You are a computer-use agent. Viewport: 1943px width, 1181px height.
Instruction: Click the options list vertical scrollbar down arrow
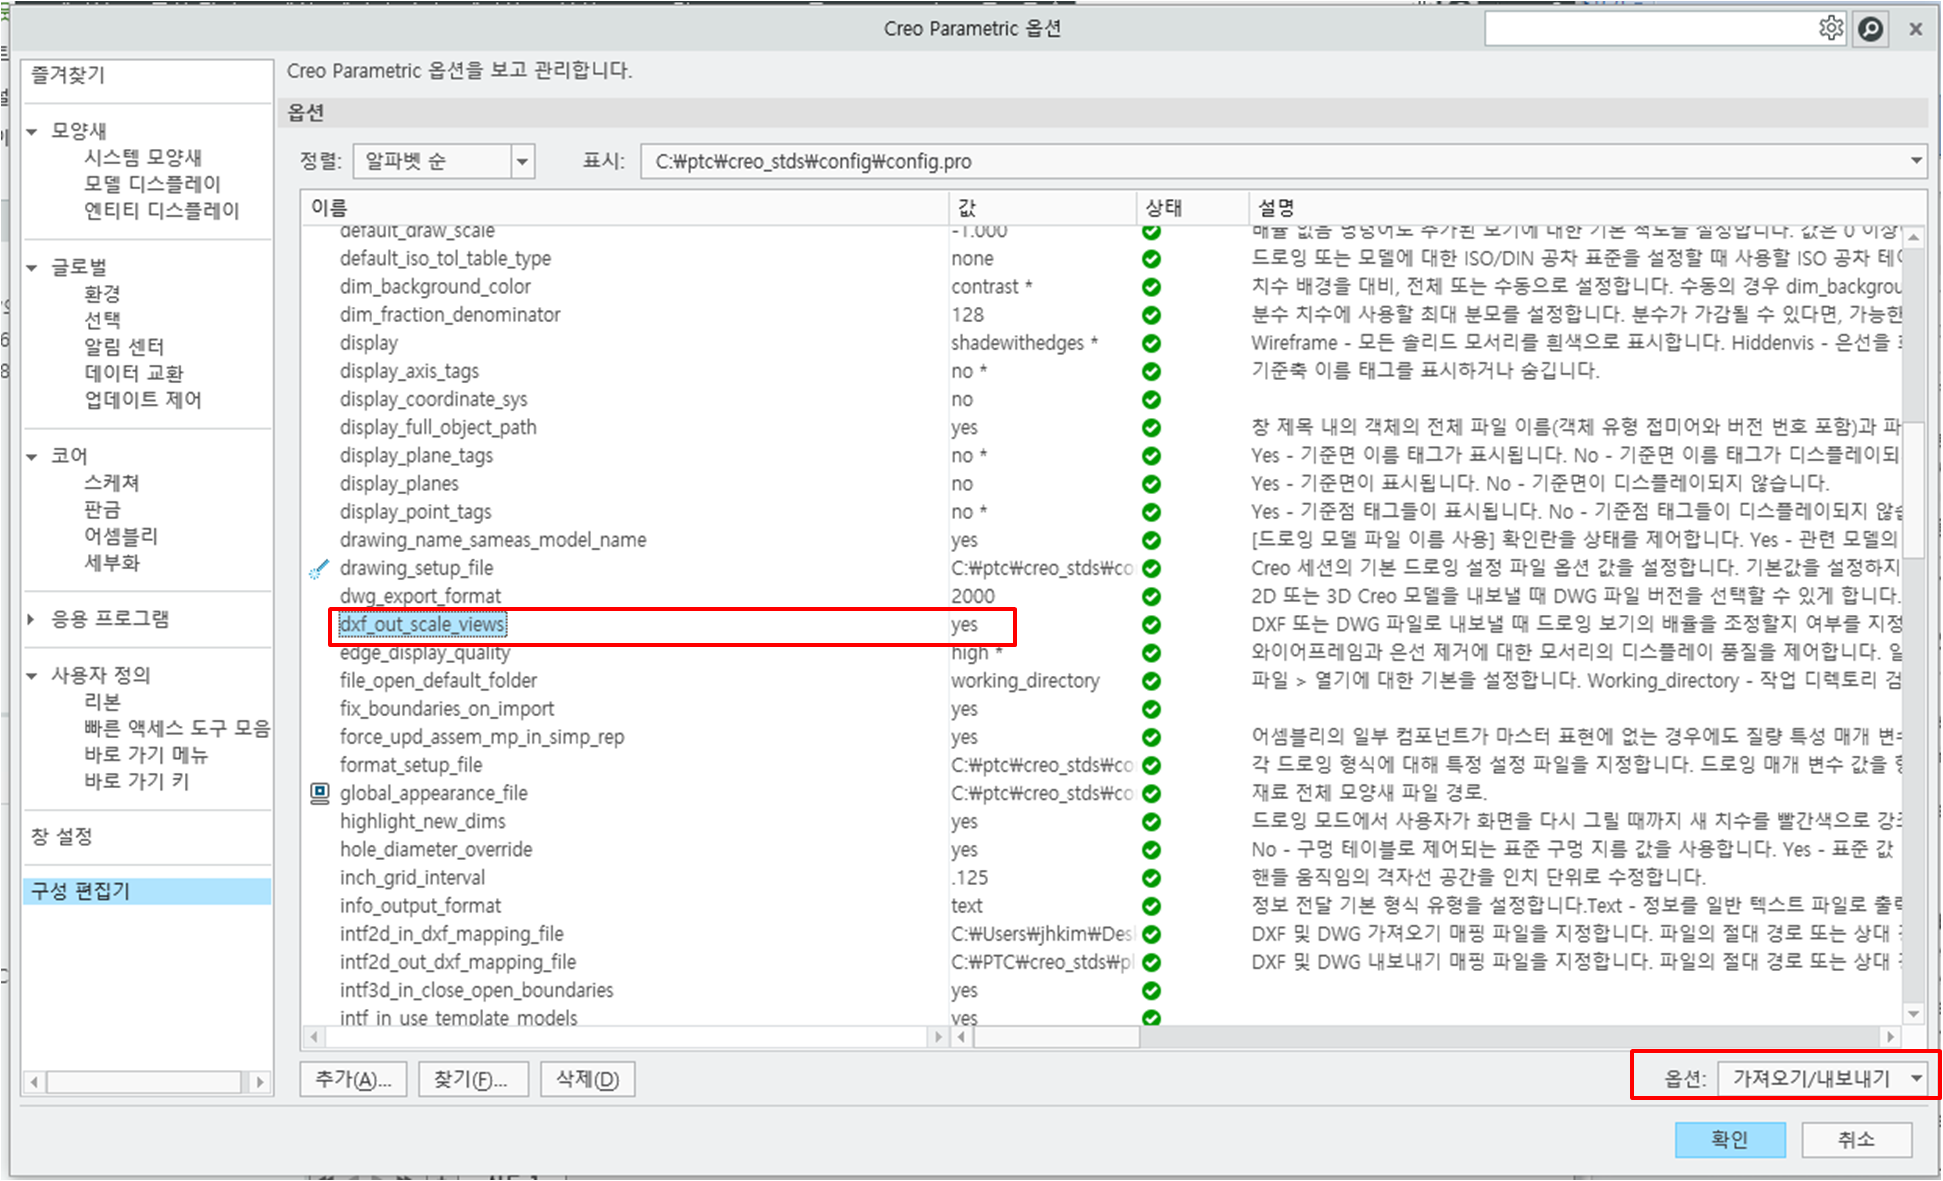(x=1913, y=1014)
